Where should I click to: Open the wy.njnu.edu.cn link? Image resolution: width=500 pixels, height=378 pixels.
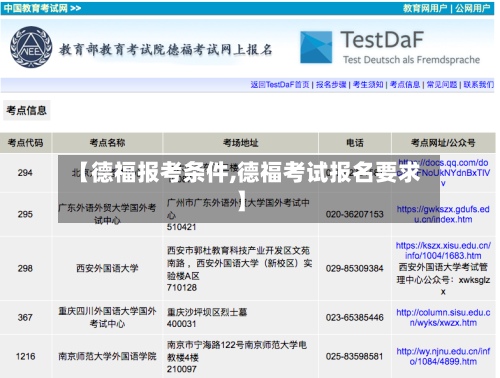(443, 356)
